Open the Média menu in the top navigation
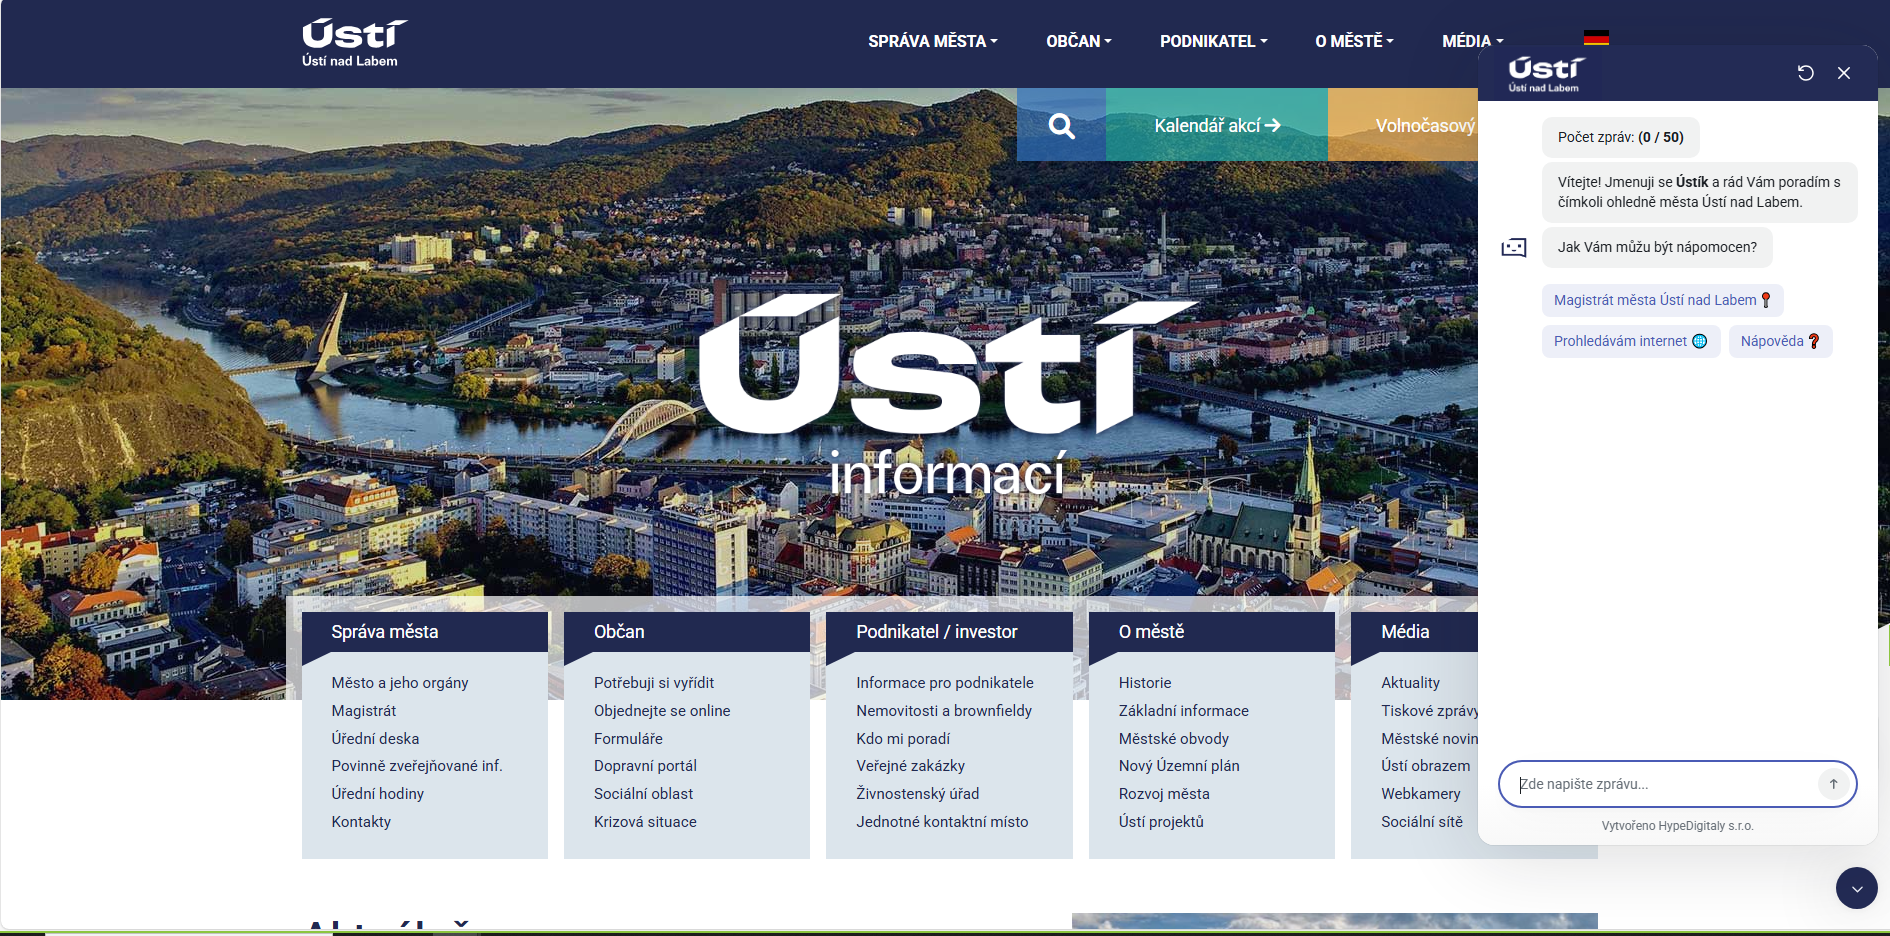The height and width of the screenshot is (936, 1890). tap(1471, 41)
